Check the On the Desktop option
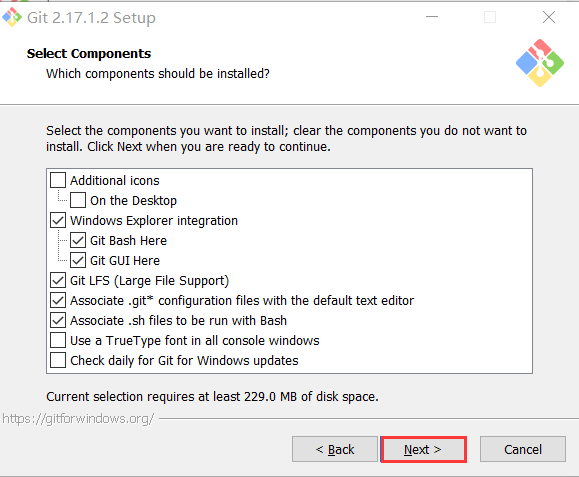 click(78, 200)
